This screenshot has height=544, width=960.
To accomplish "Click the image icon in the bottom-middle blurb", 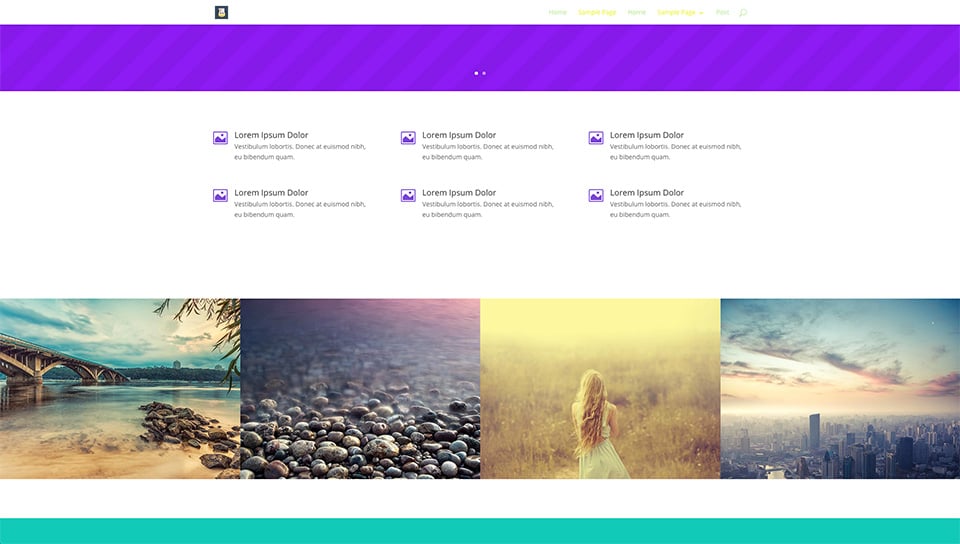I will (408, 196).
